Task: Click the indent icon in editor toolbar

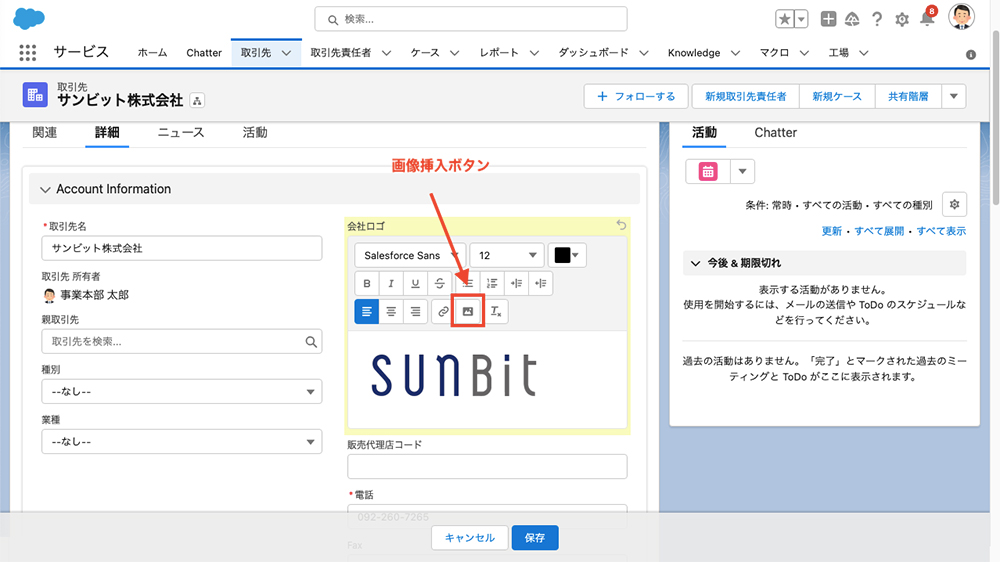Action: click(516, 283)
